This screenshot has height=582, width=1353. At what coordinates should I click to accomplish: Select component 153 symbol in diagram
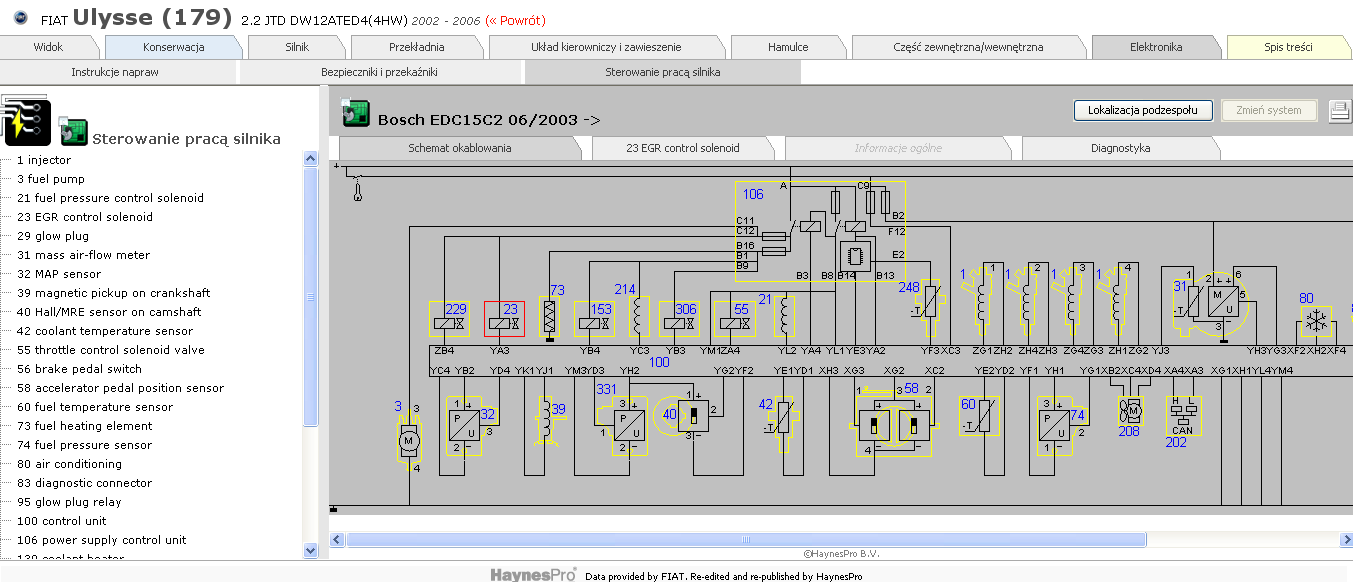click(x=594, y=319)
